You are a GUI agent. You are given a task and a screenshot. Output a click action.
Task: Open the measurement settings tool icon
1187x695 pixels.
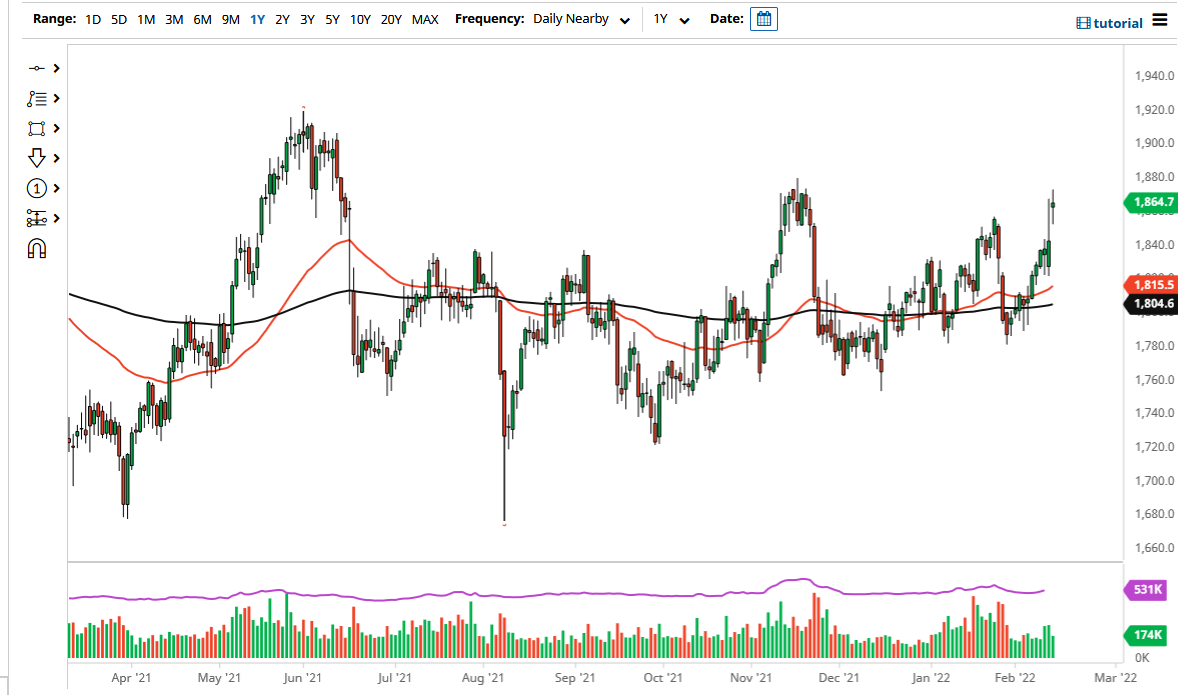coord(36,219)
